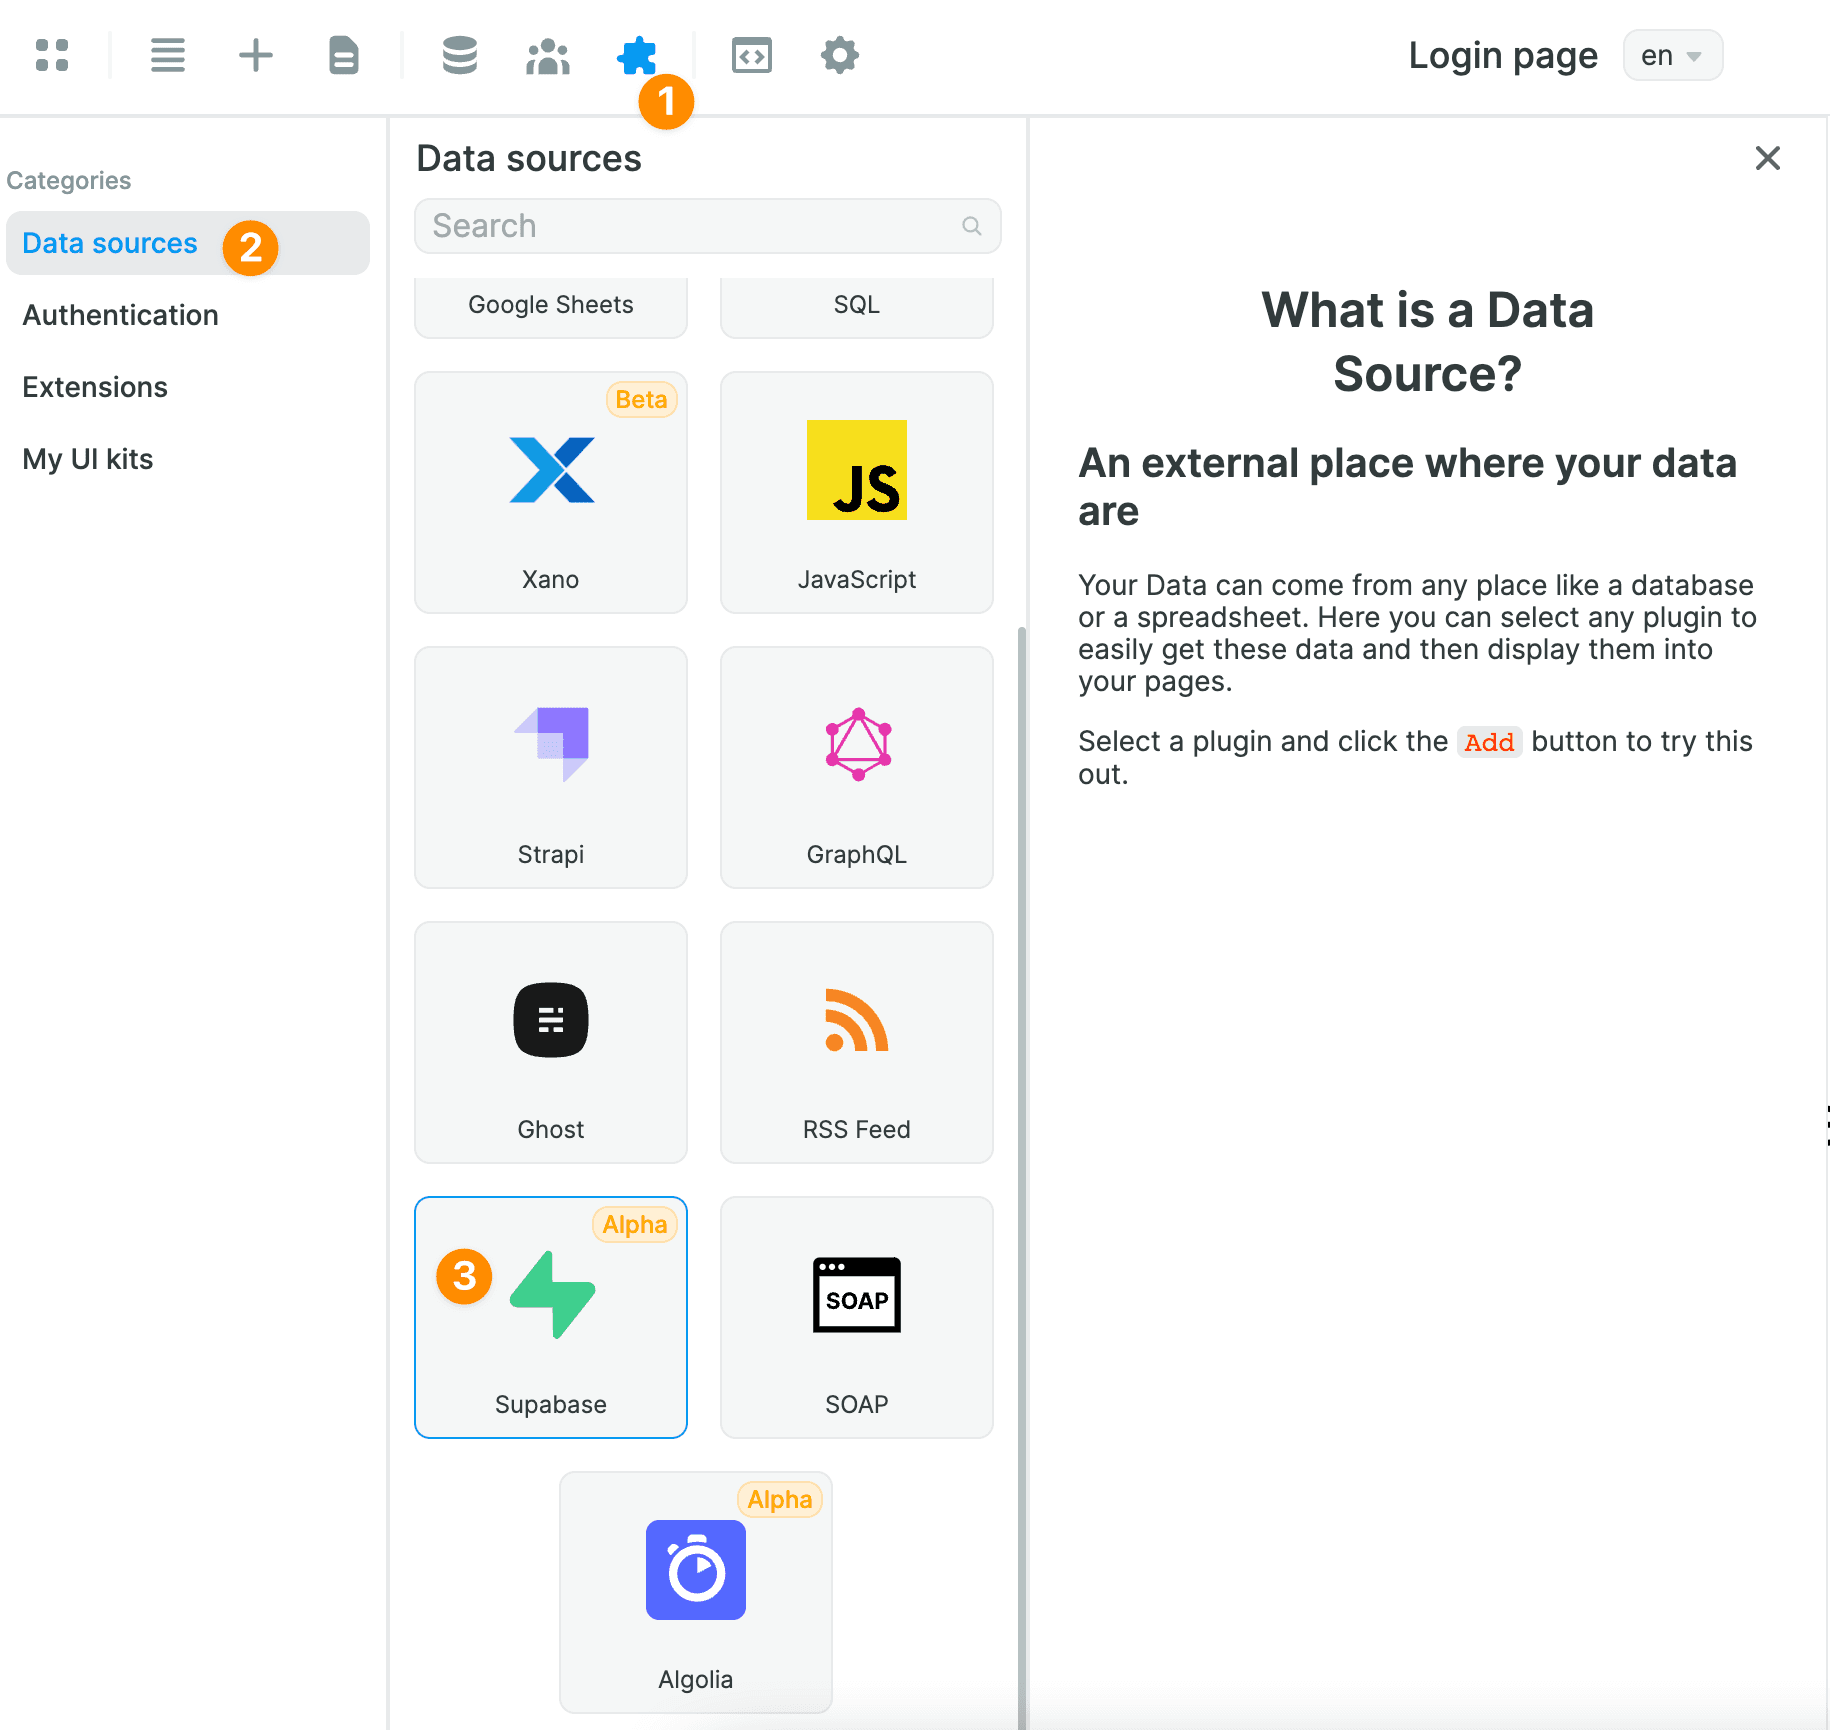
Task: Select the RSS Feed icon
Action: [856, 1020]
